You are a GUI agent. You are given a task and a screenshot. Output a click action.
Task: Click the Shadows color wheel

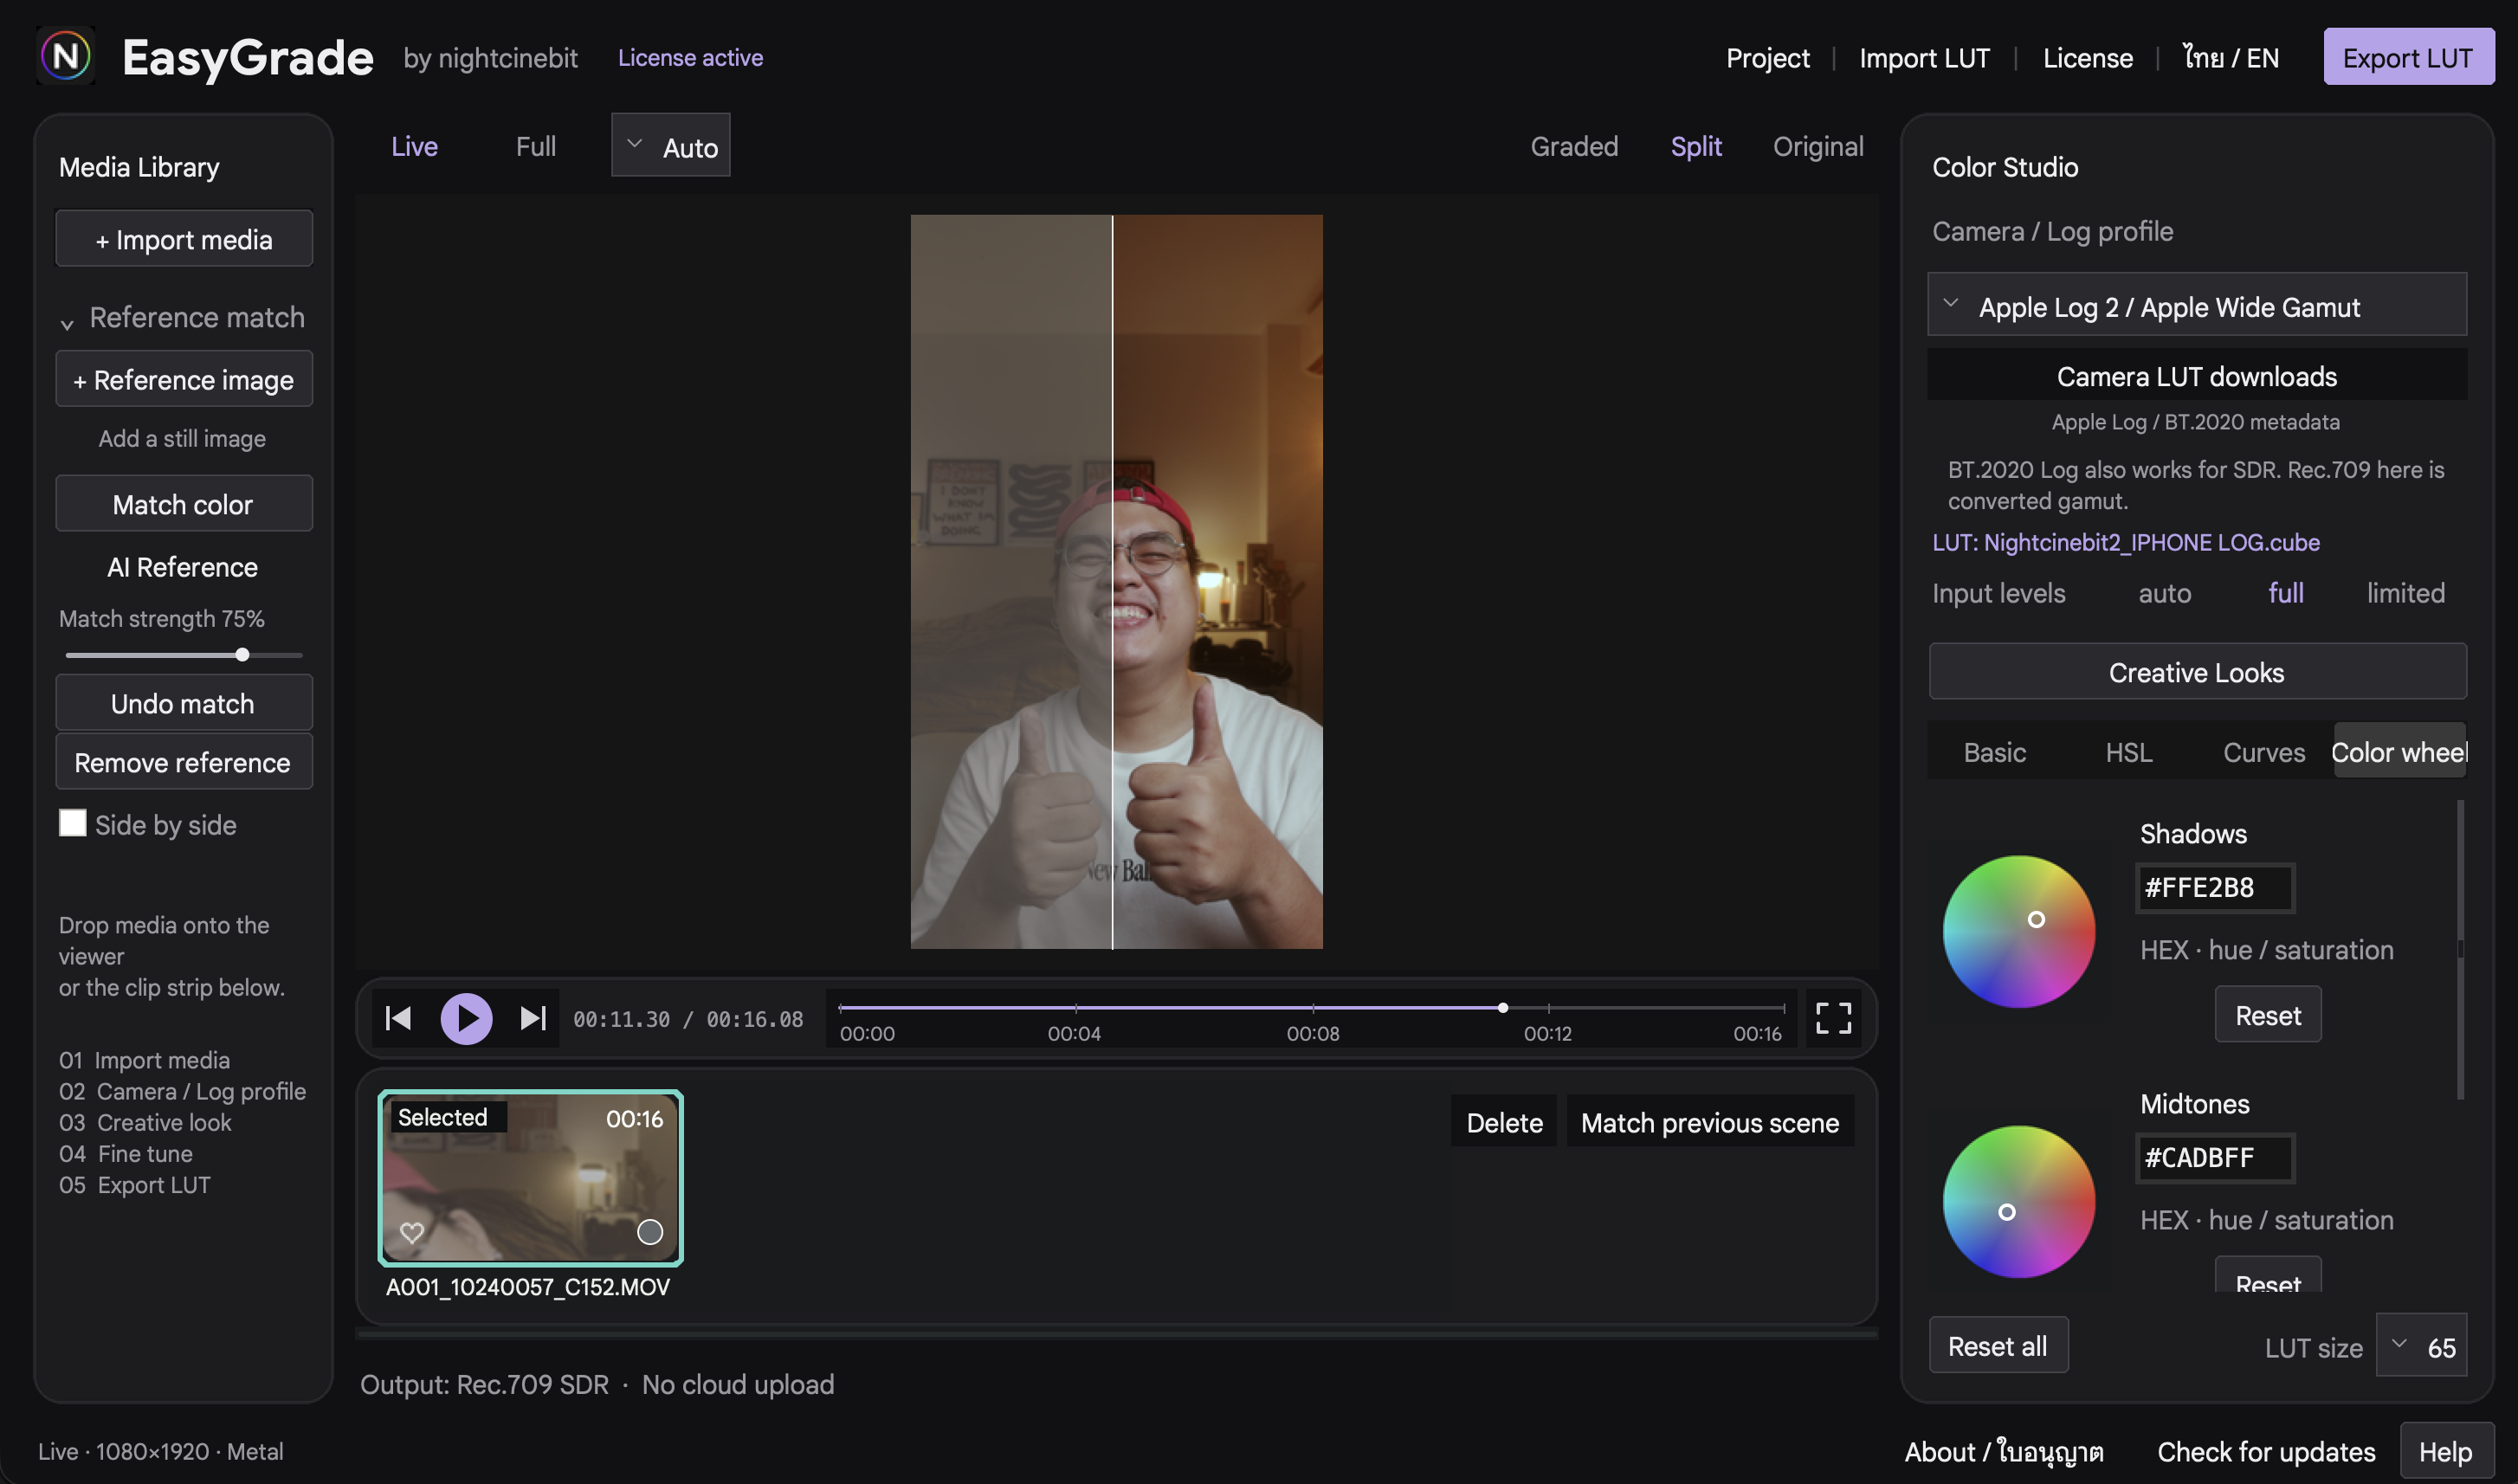(x=2018, y=930)
